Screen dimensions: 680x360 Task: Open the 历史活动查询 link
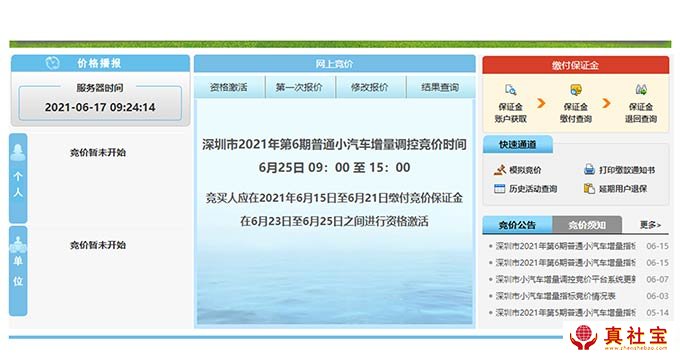(533, 189)
